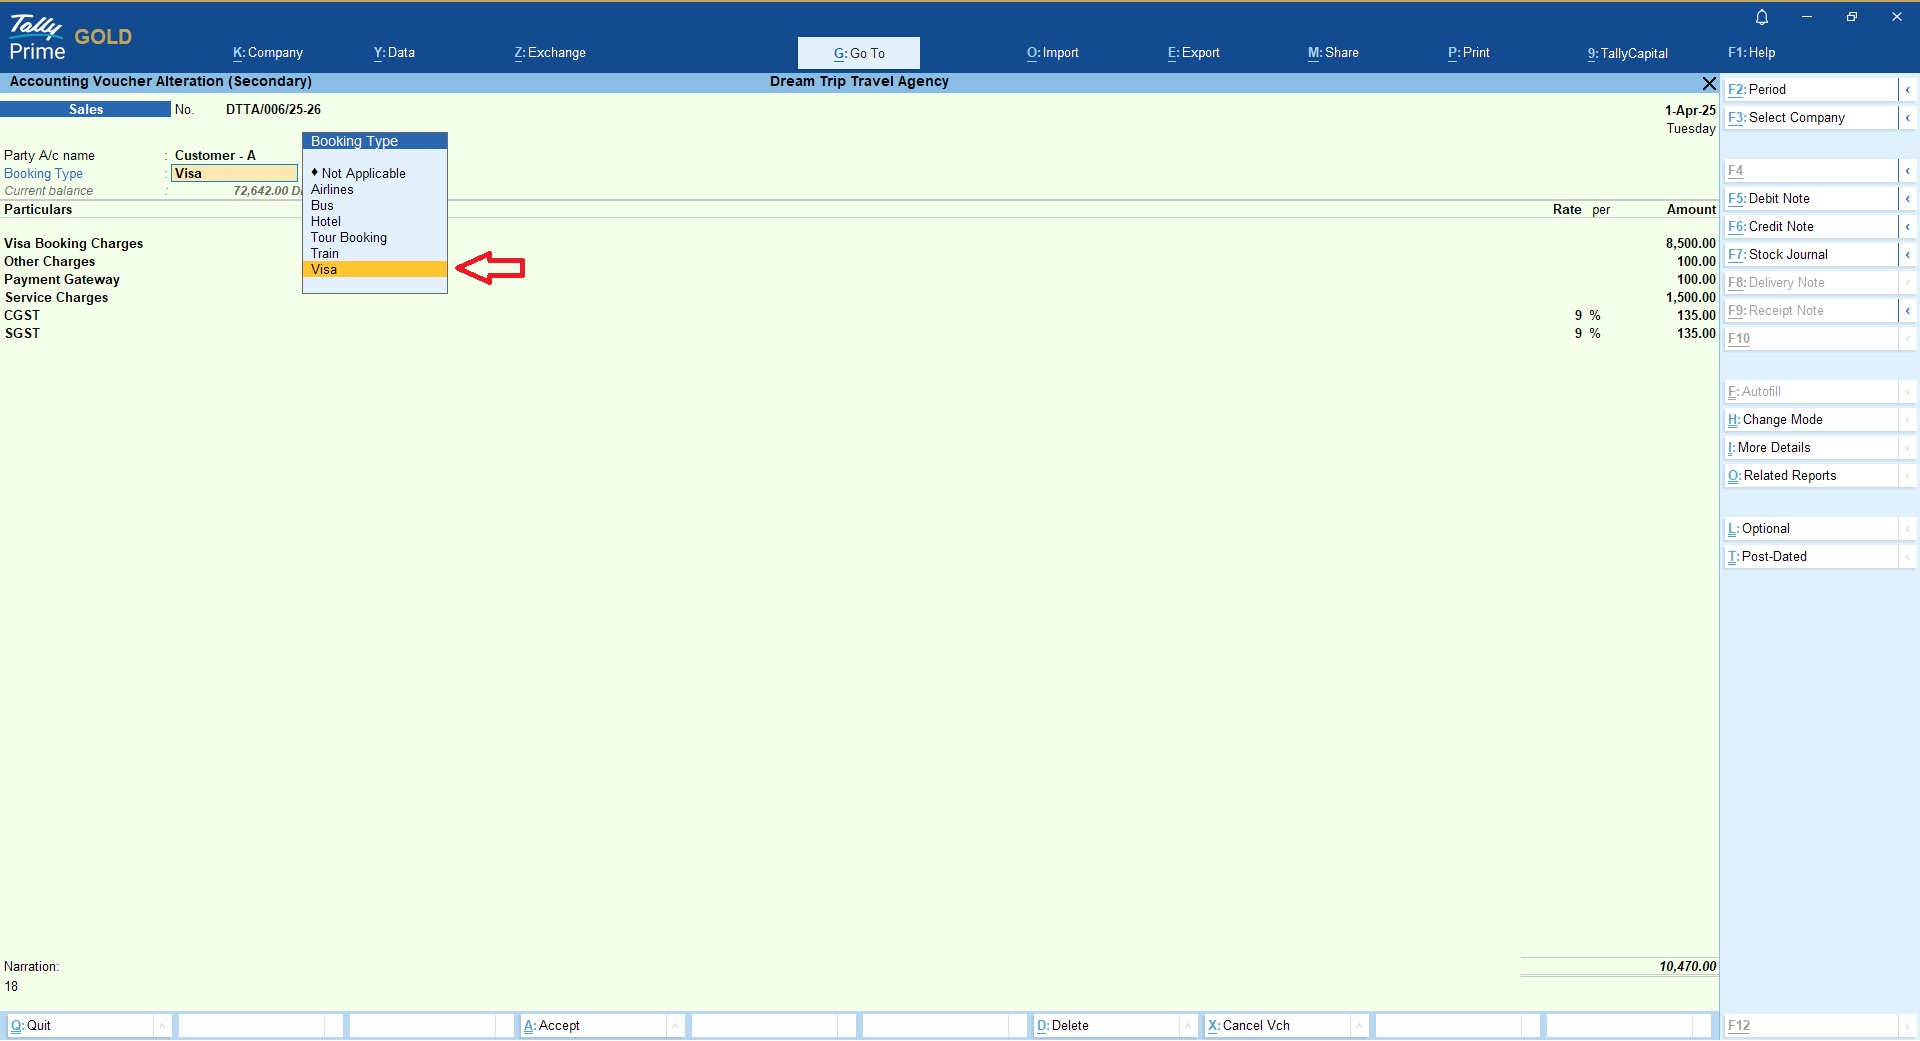
Task: Expand the arrow beside F5: Debit Note
Action: 1907,199
